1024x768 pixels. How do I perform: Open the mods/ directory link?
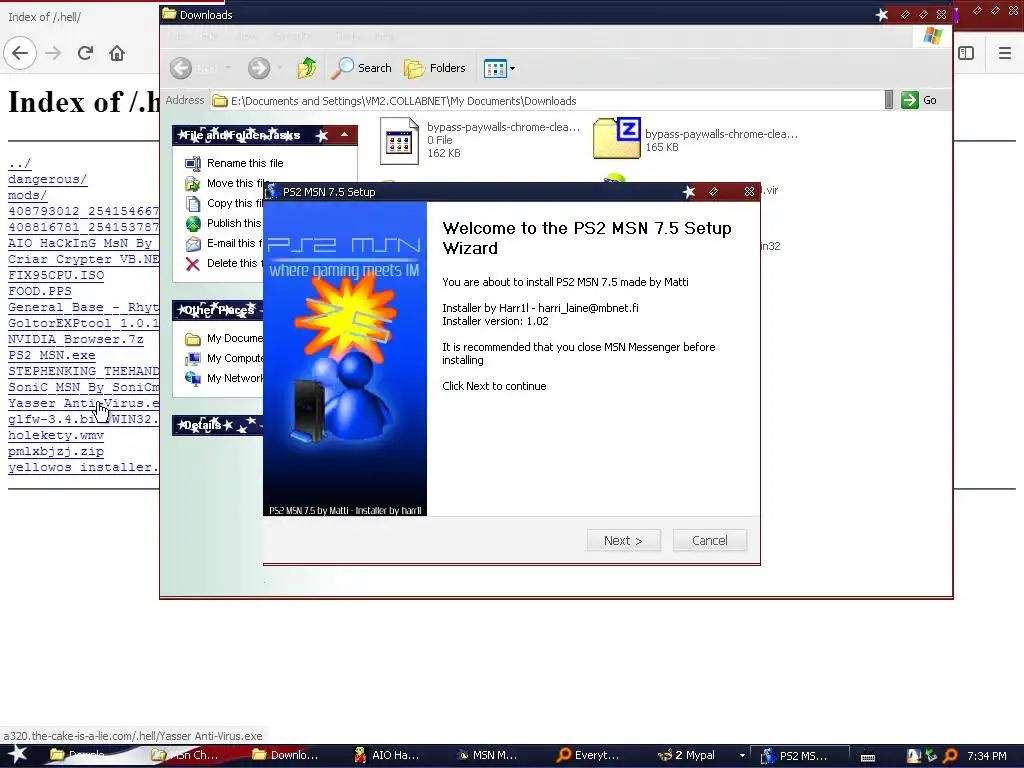pos(27,195)
